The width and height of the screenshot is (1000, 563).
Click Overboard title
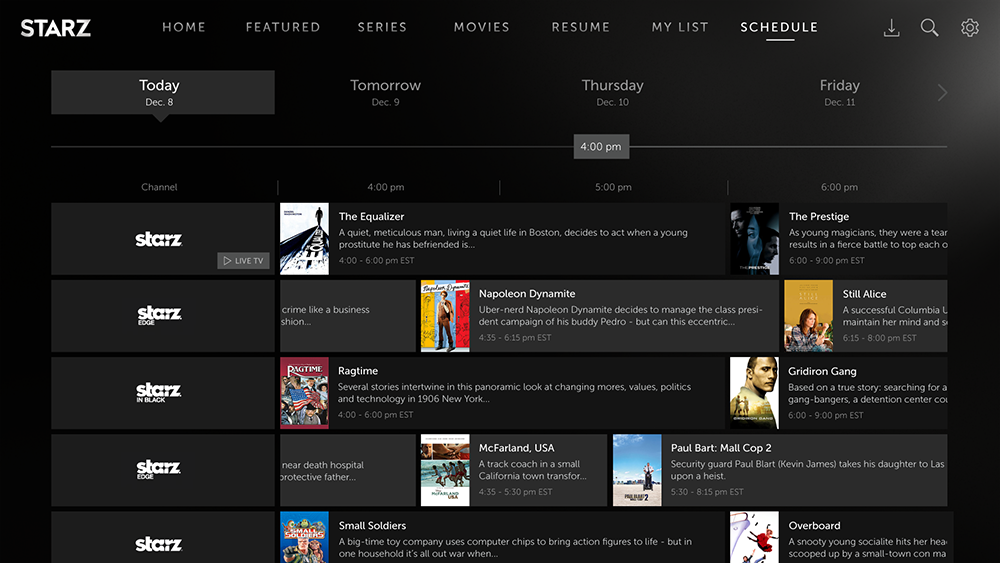click(814, 526)
